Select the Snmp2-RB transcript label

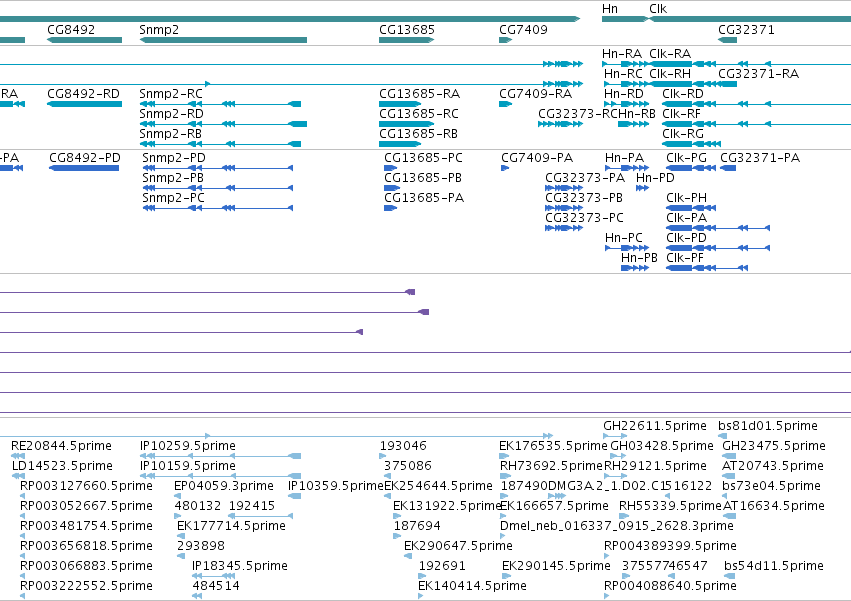point(170,134)
